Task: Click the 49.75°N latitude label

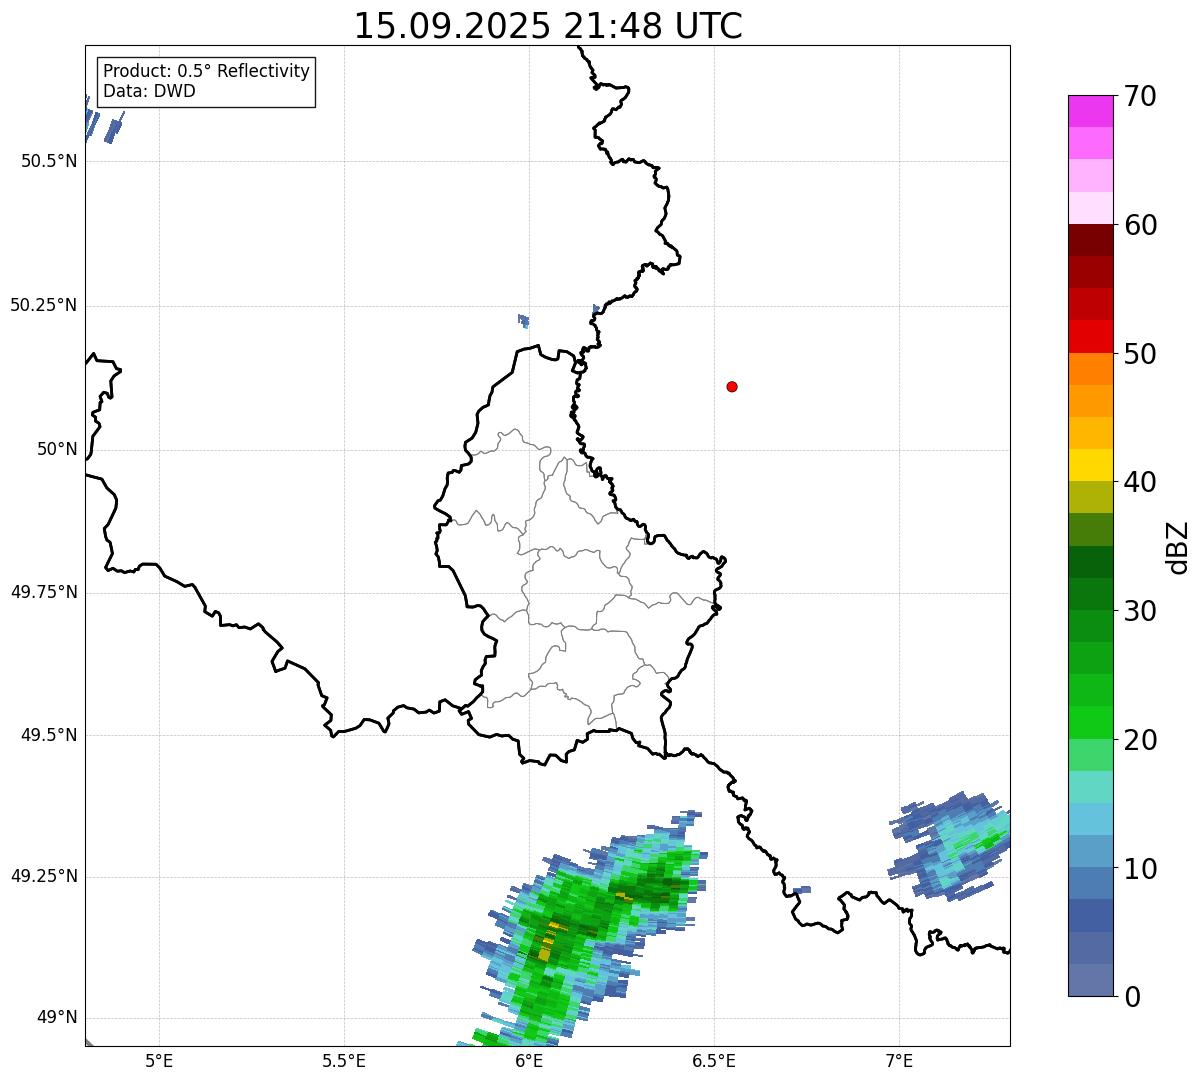Action: click(x=44, y=592)
